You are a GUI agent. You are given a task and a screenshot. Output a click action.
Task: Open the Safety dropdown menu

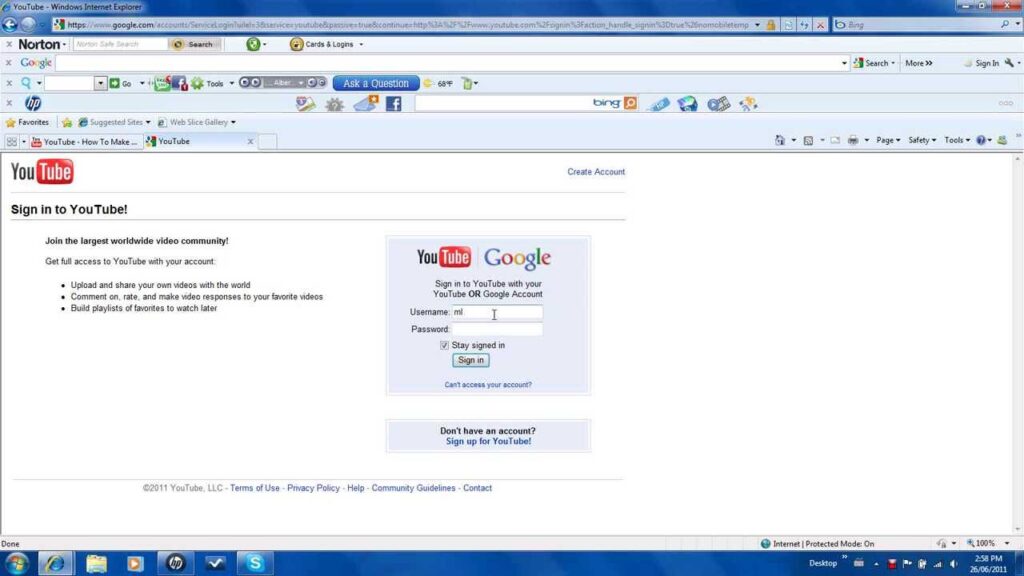pyautogui.click(x=922, y=141)
